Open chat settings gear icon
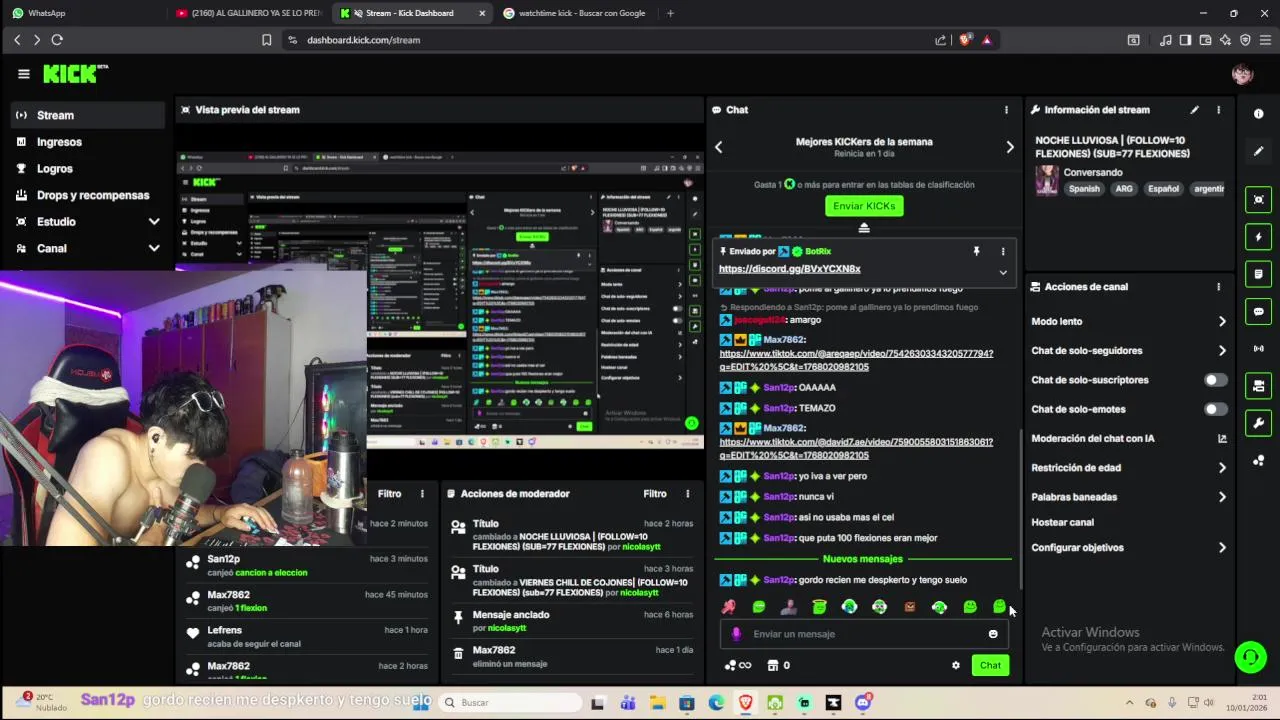1280x720 pixels. pyautogui.click(x=956, y=665)
